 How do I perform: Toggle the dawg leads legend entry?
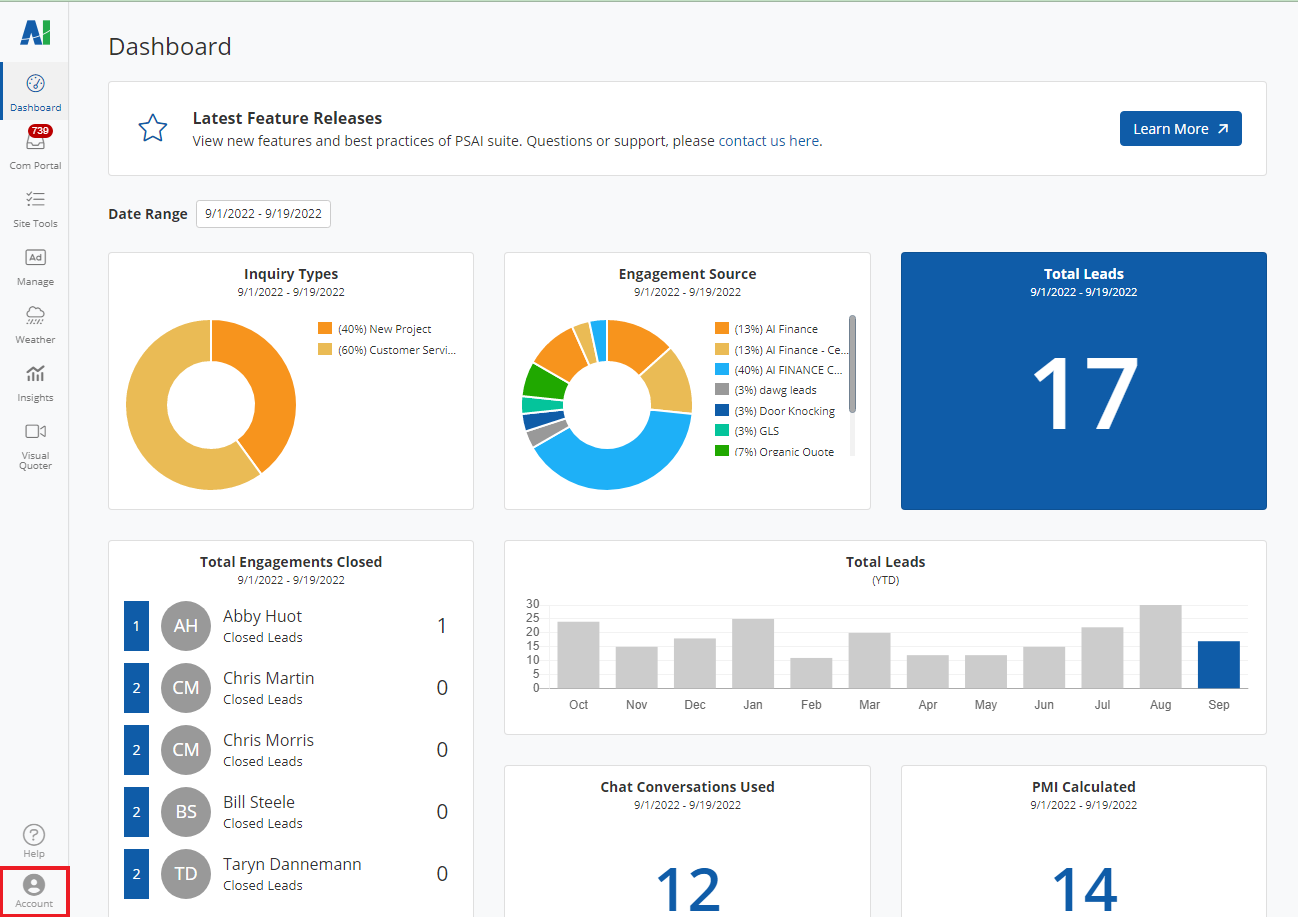(x=775, y=390)
